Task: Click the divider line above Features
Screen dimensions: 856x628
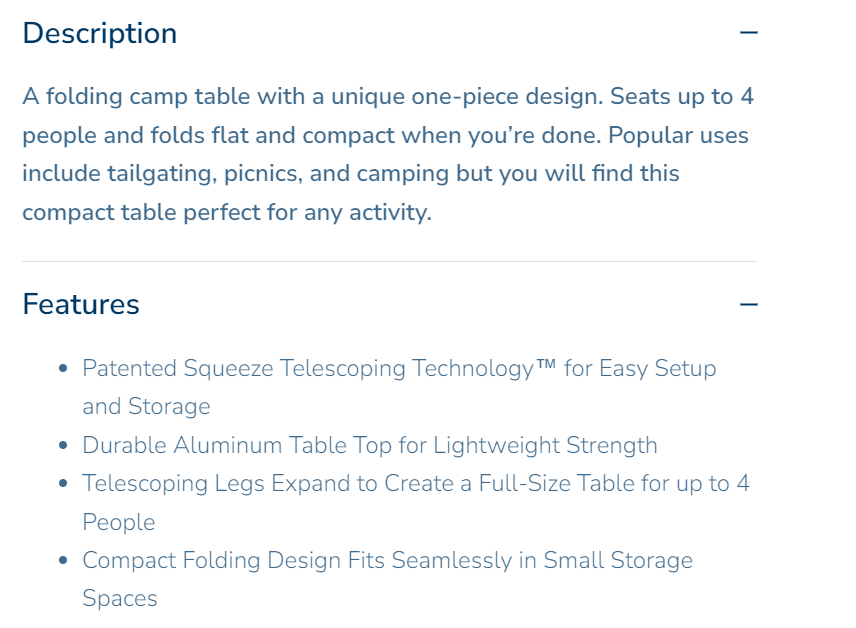Action: [x=389, y=262]
